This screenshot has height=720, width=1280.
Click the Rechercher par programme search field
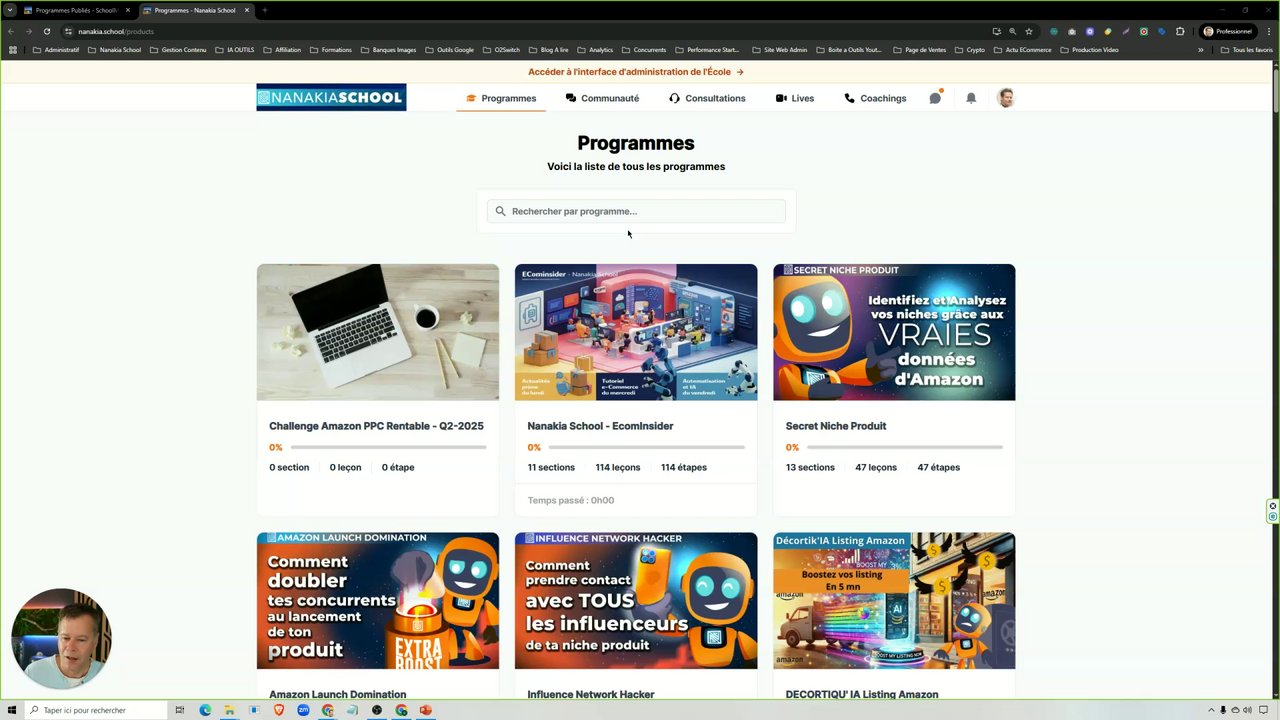click(636, 211)
